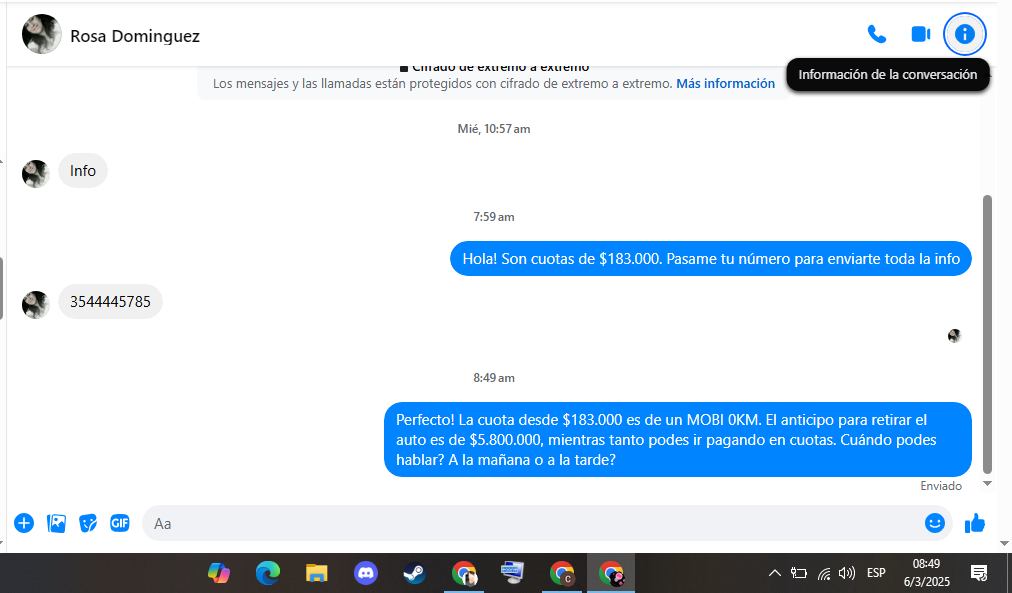Switch to Chrome window with C badge
Viewport: 1012px width, 593px height.
[x=562, y=573]
